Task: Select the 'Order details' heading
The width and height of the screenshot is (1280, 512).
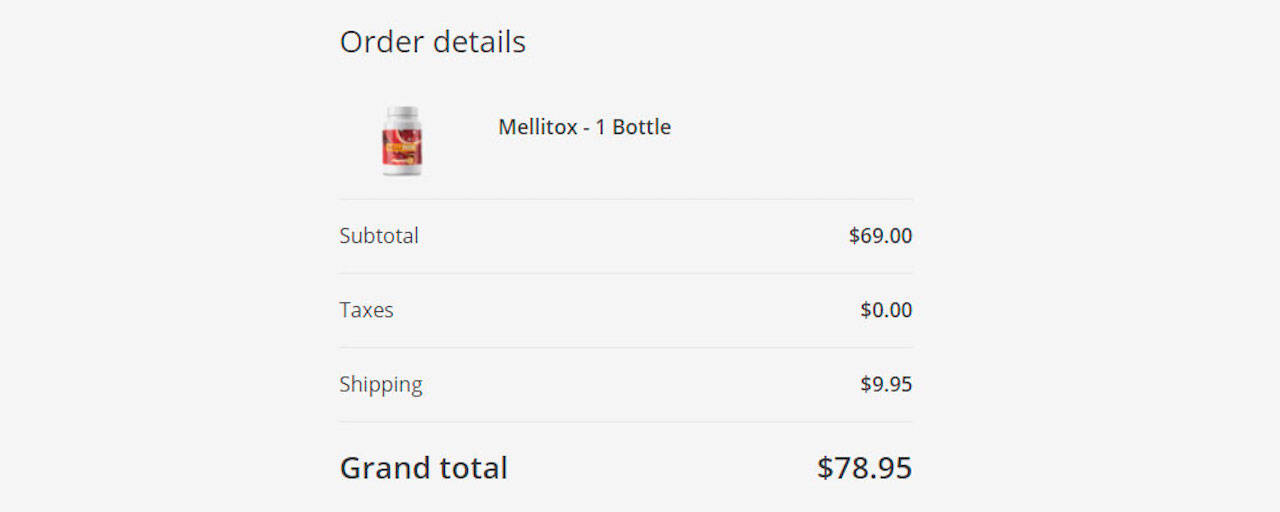Action: (x=432, y=42)
